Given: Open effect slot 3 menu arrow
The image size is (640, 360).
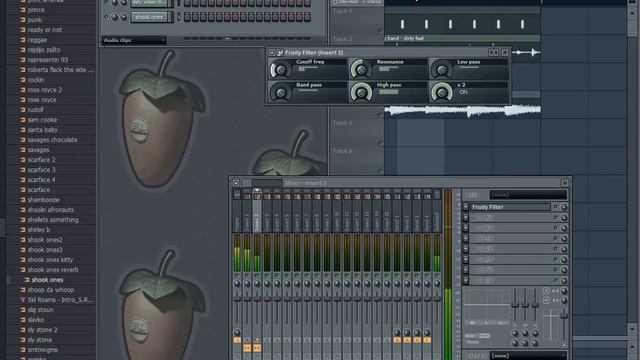Looking at the screenshot, I should pyautogui.click(x=466, y=228).
